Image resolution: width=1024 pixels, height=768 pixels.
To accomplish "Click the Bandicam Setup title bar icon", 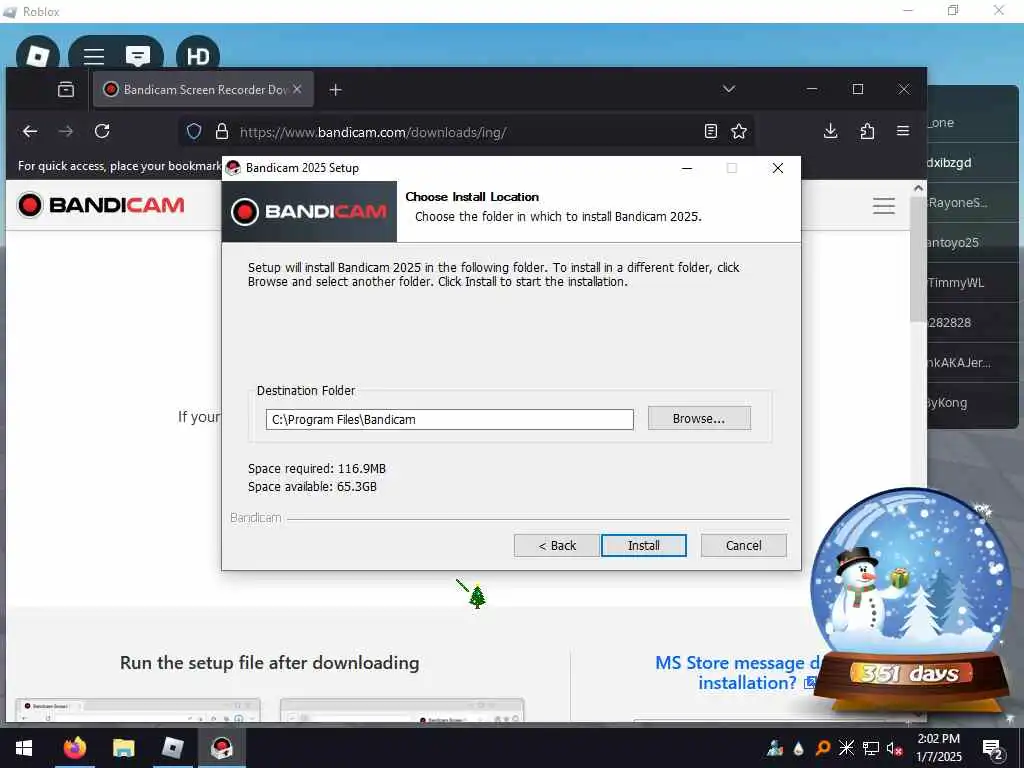I will point(233,168).
